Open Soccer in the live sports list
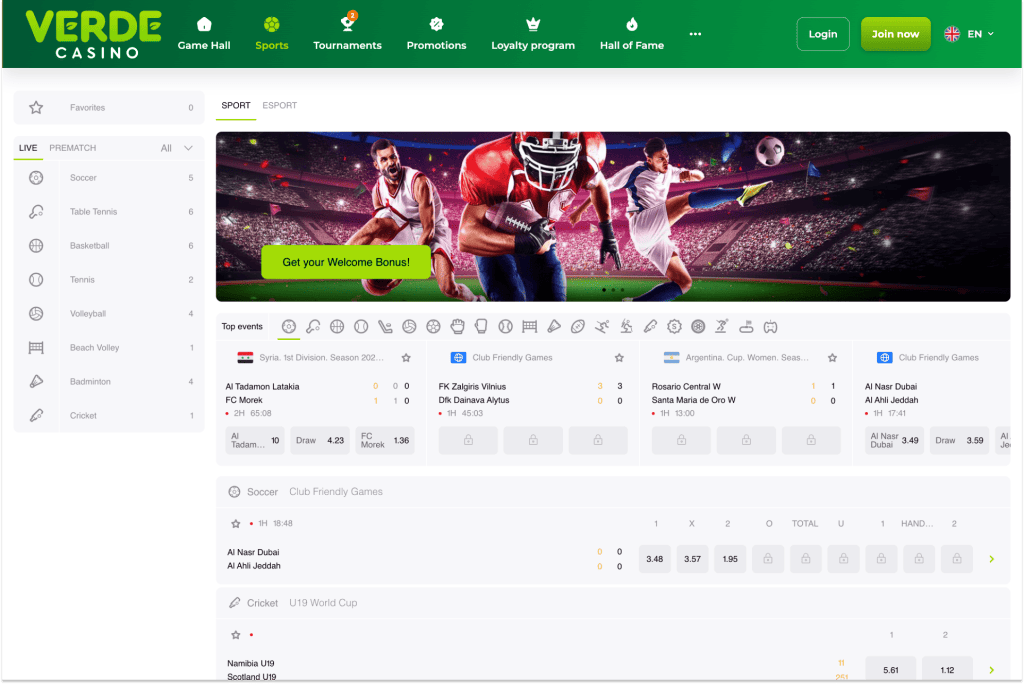Viewport: 1024px width, 684px height. pos(109,178)
